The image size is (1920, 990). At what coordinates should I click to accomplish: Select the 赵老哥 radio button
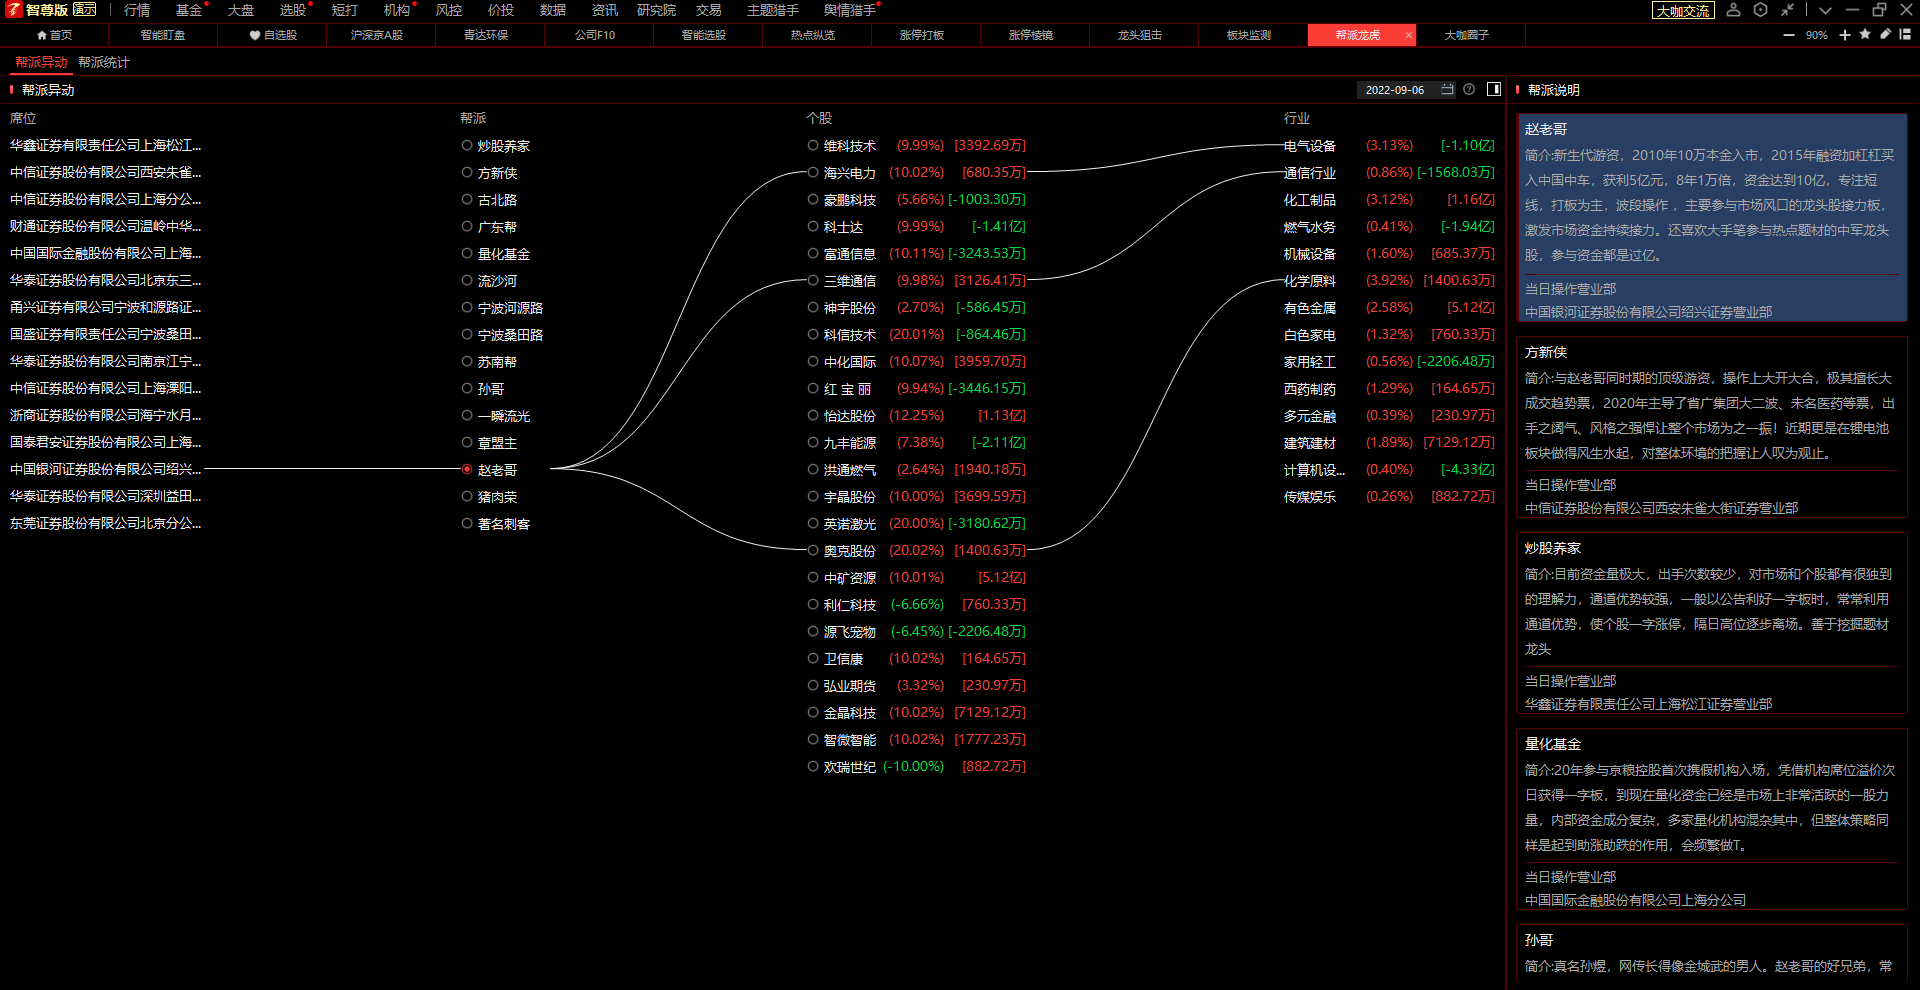(x=467, y=469)
